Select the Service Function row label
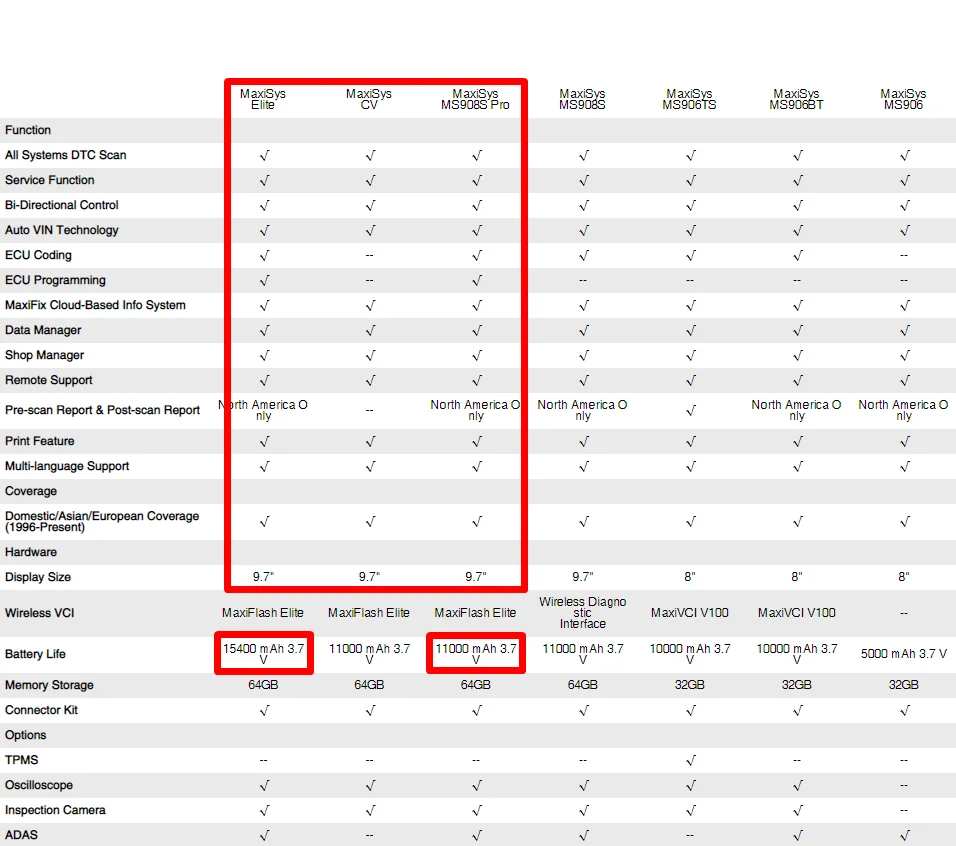Viewport: 956px width, 846px height. coord(50,180)
